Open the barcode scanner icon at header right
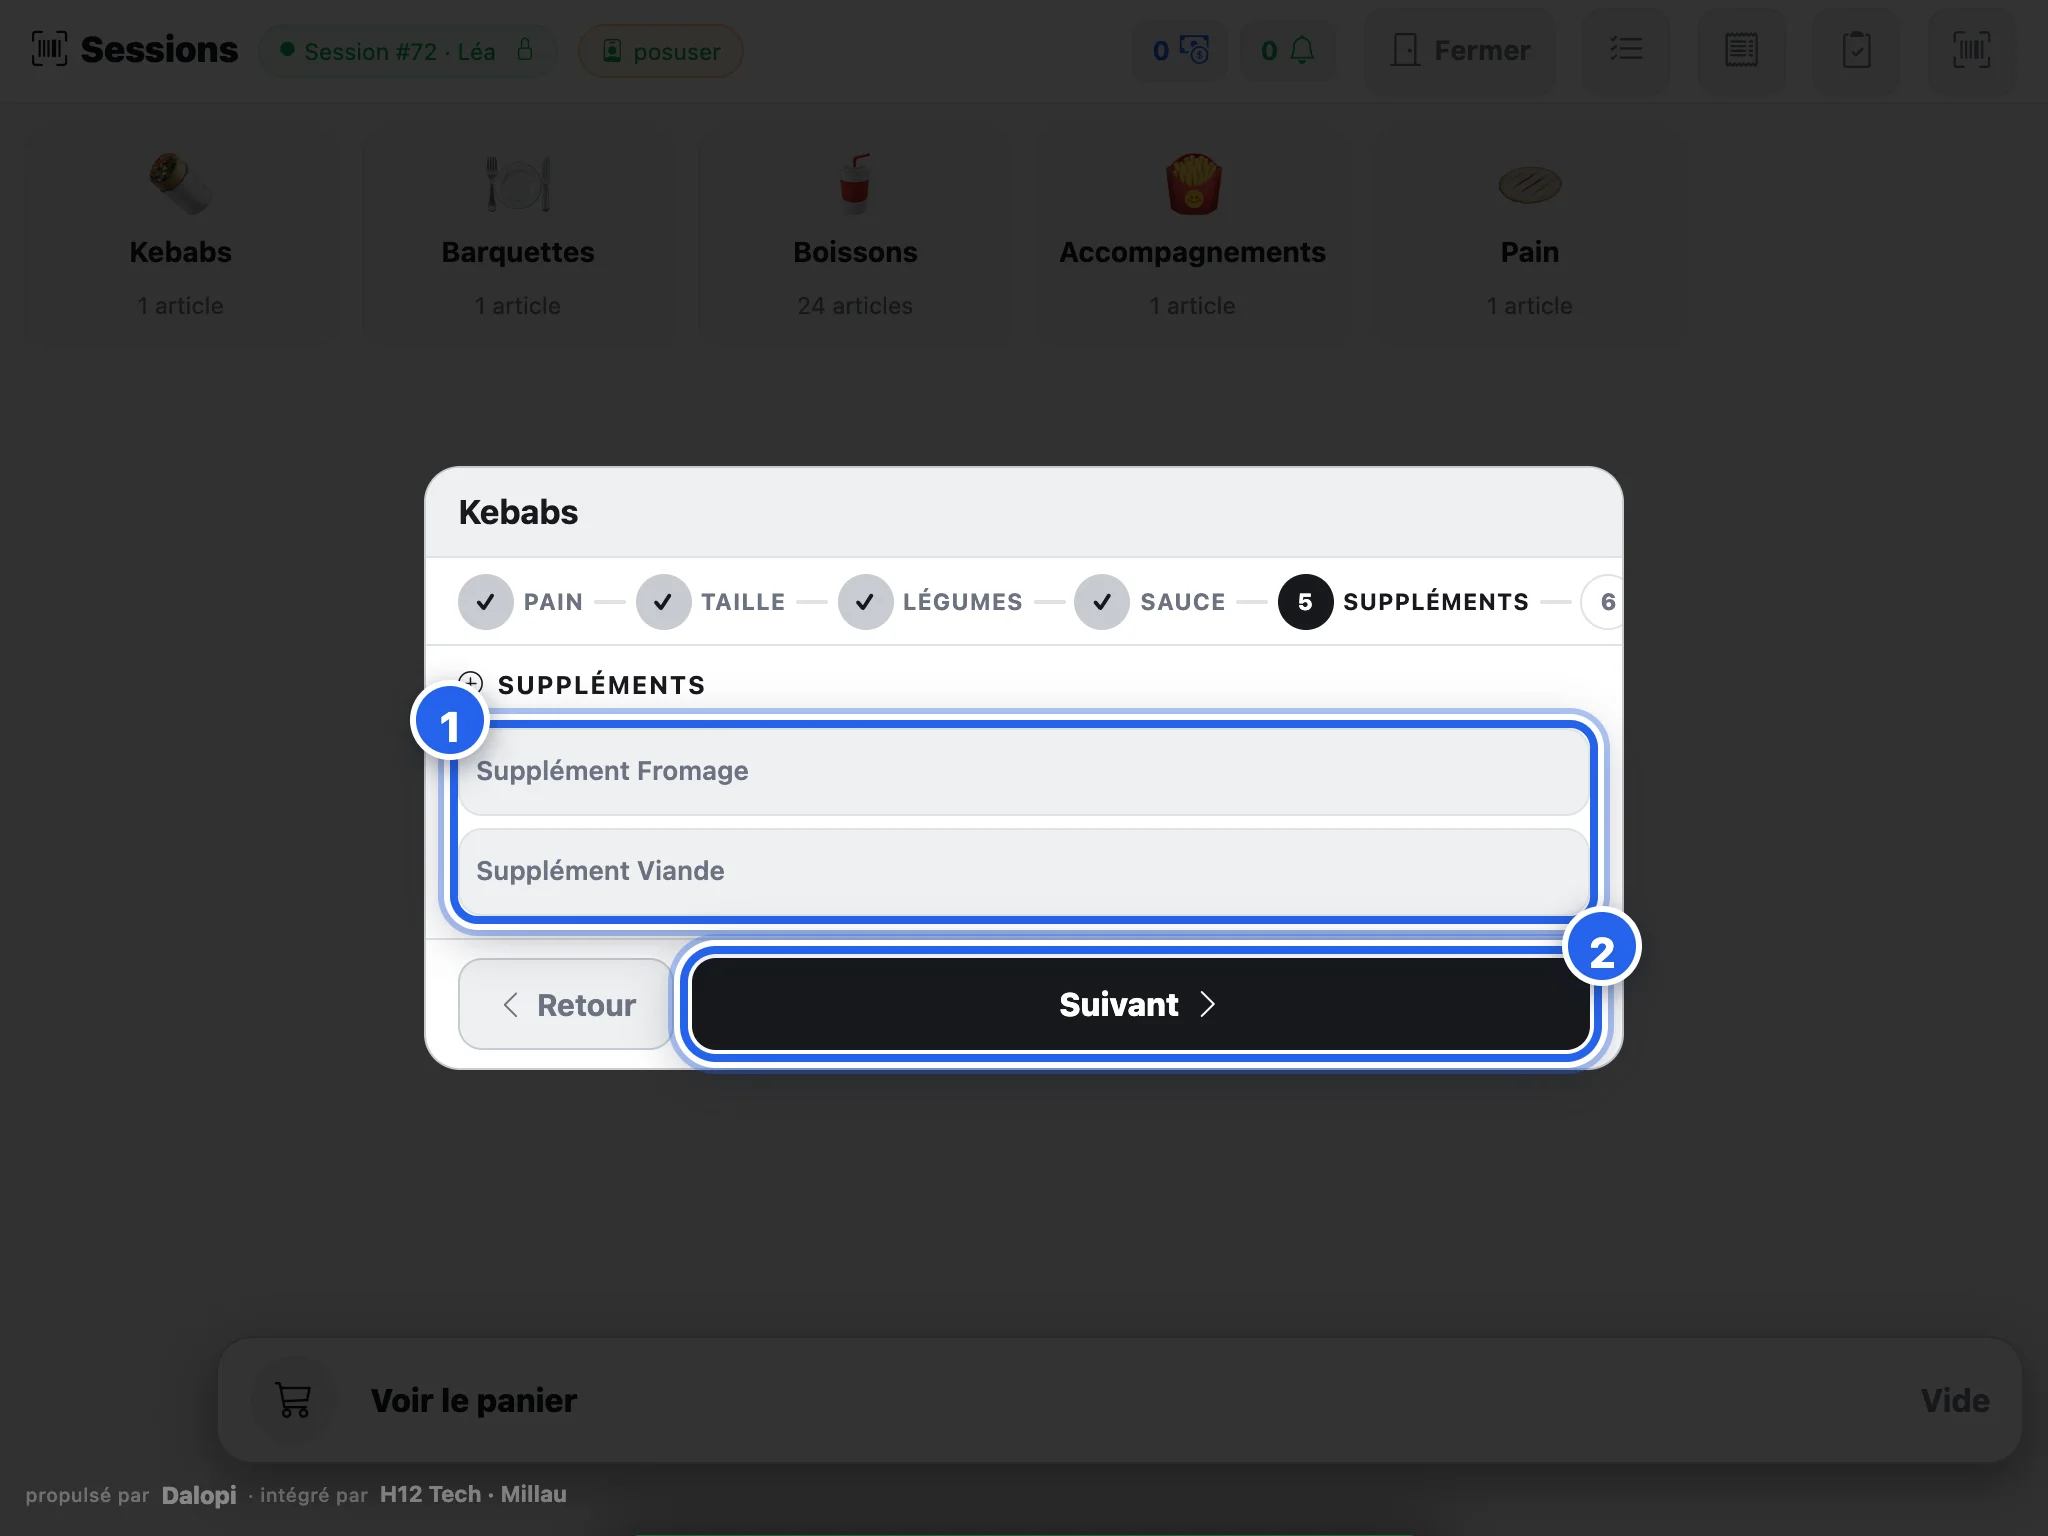This screenshot has height=1536, width=2048. pyautogui.click(x=1971, y=50)
